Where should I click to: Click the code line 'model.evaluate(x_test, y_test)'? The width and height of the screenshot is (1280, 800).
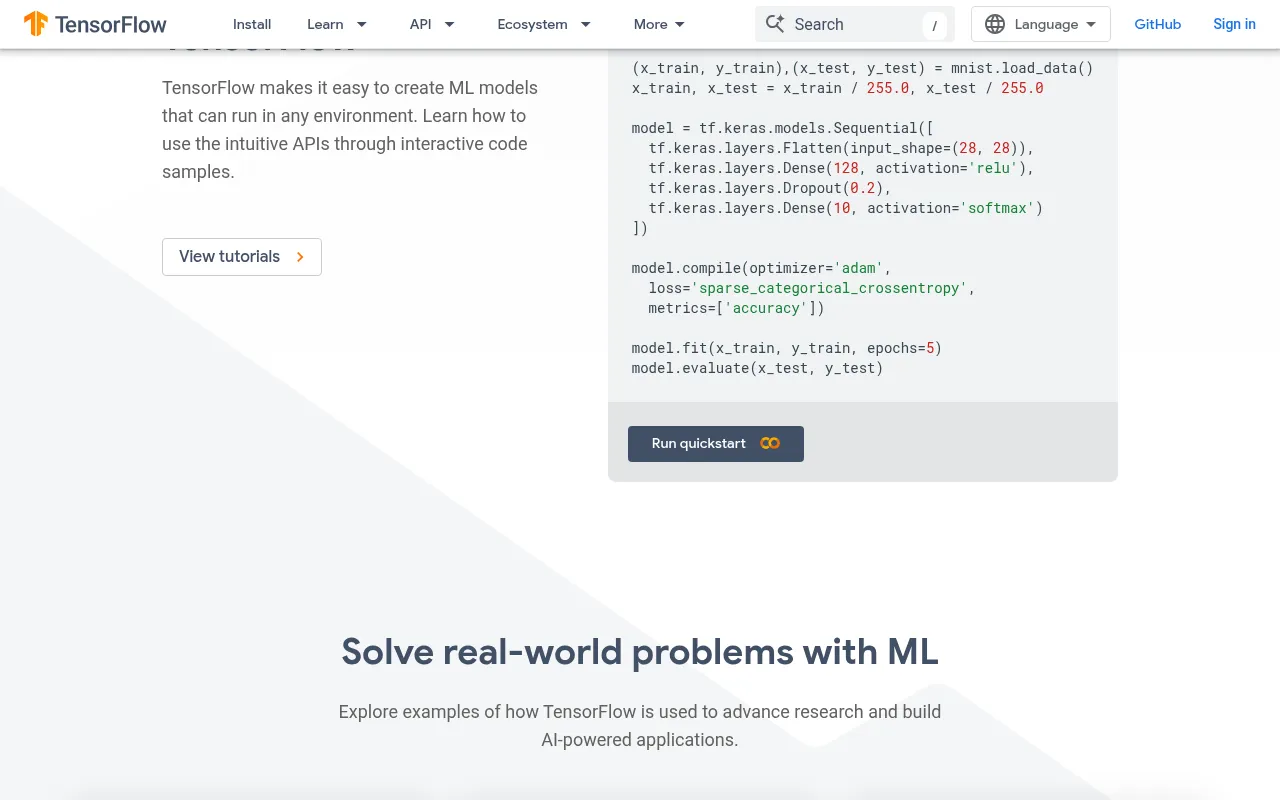point(757,368)
